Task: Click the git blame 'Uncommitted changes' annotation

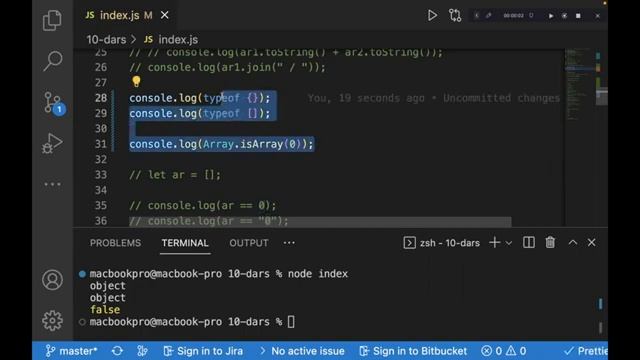Action: click(x=434, y=98)
